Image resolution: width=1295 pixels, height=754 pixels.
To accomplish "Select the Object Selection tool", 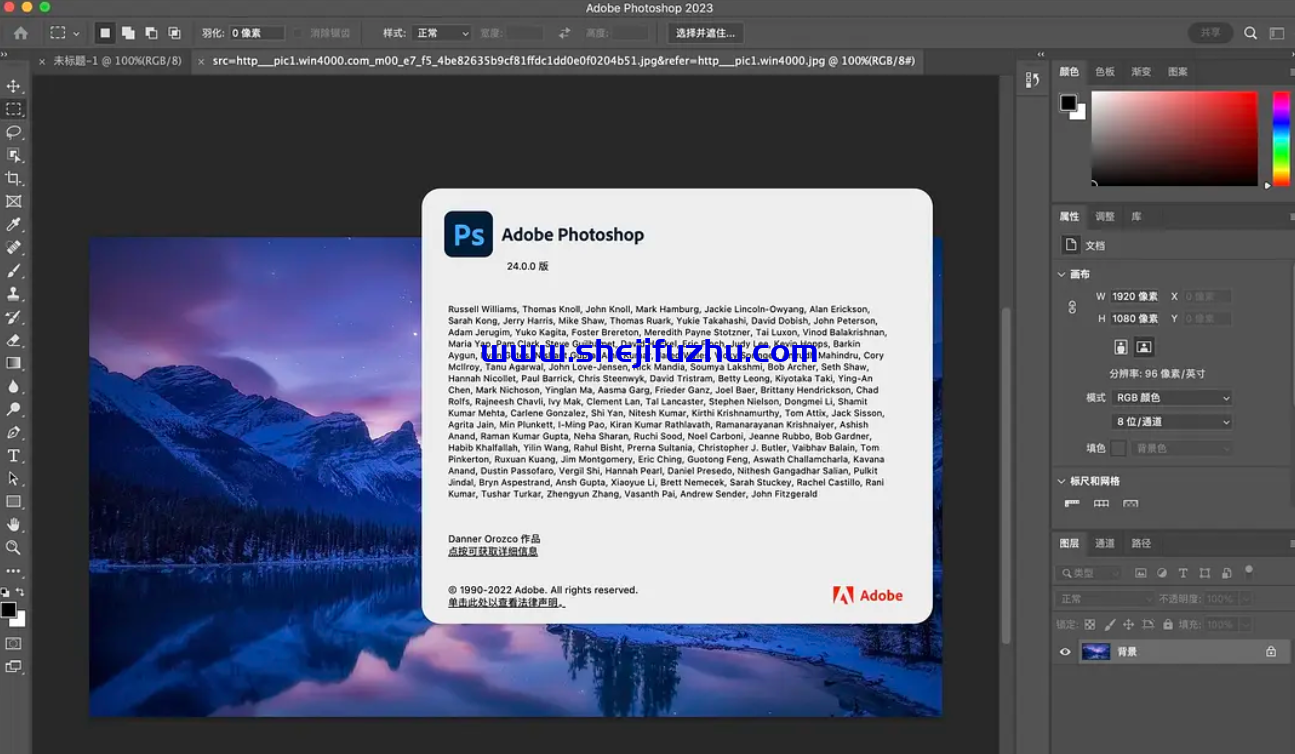I will [14, 155].
